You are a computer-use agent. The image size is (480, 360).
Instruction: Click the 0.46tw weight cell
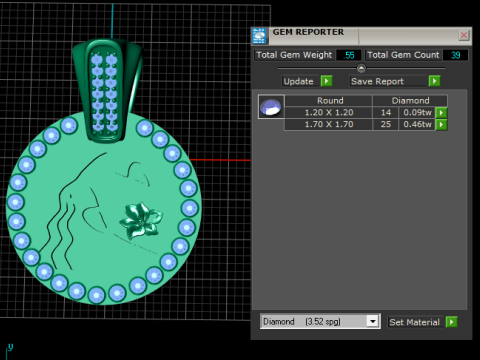coord(417,125)
